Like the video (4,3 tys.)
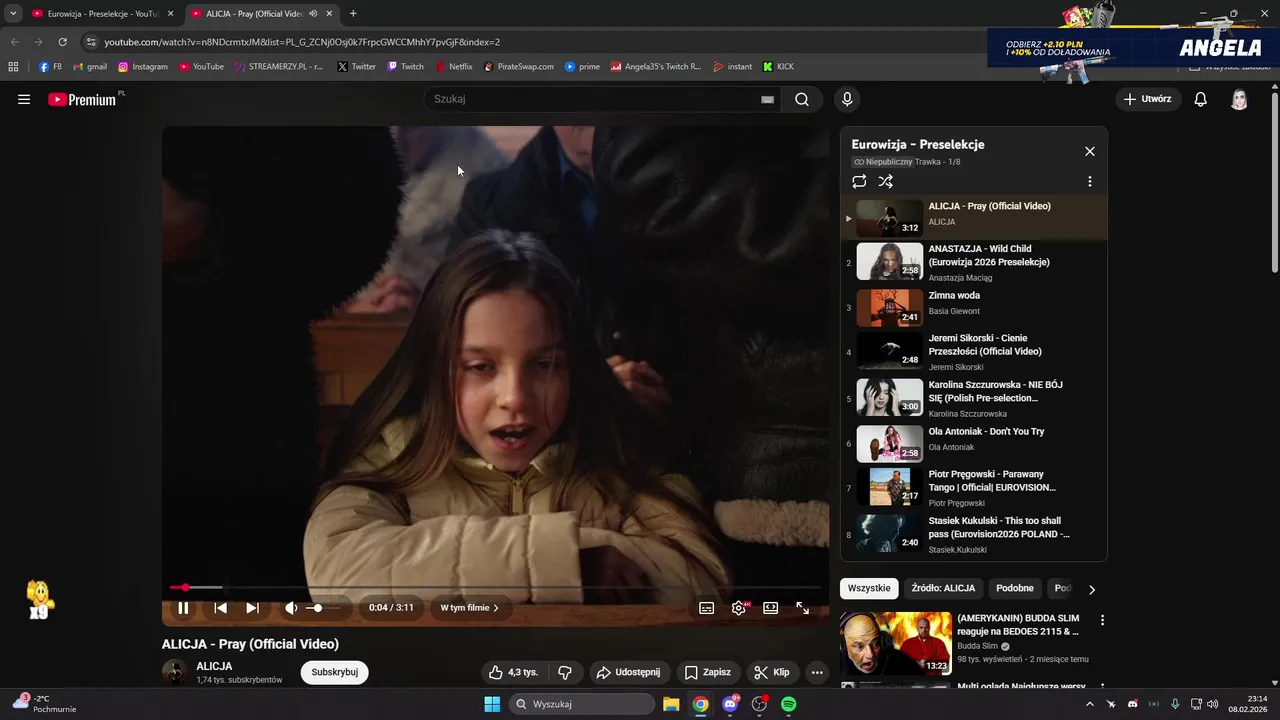This screenshot has width=1280, height=720. (513, 672)
